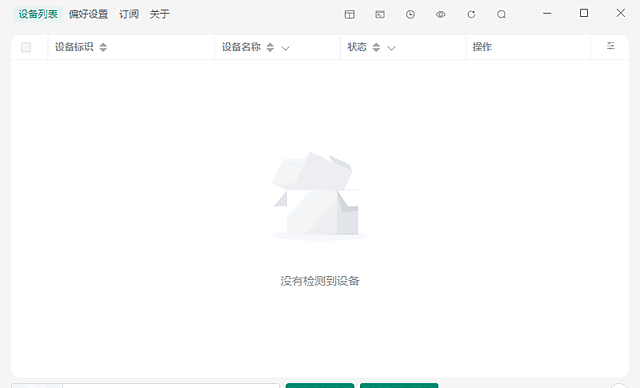Sort by 设备名称 column
640x388 pixels.
click(x=270, y=47)
